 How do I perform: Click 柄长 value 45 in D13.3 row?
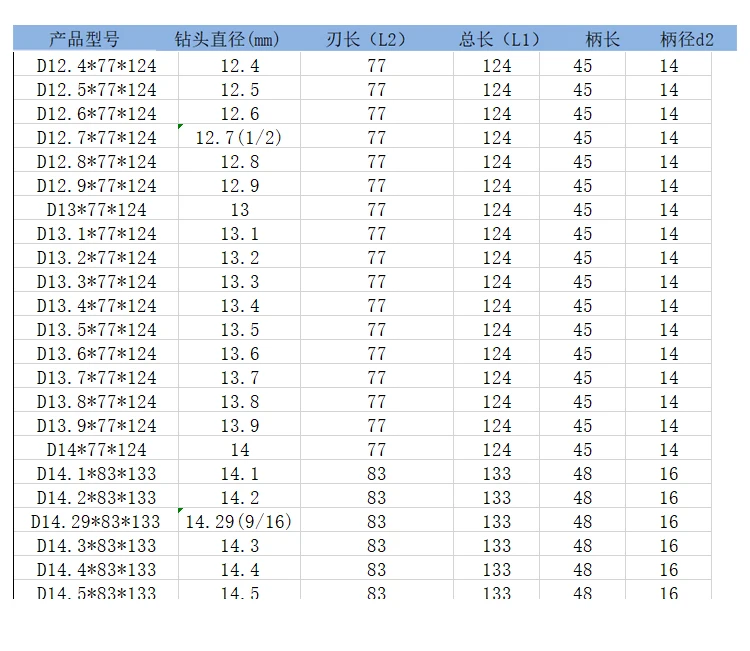click(583, 282)
